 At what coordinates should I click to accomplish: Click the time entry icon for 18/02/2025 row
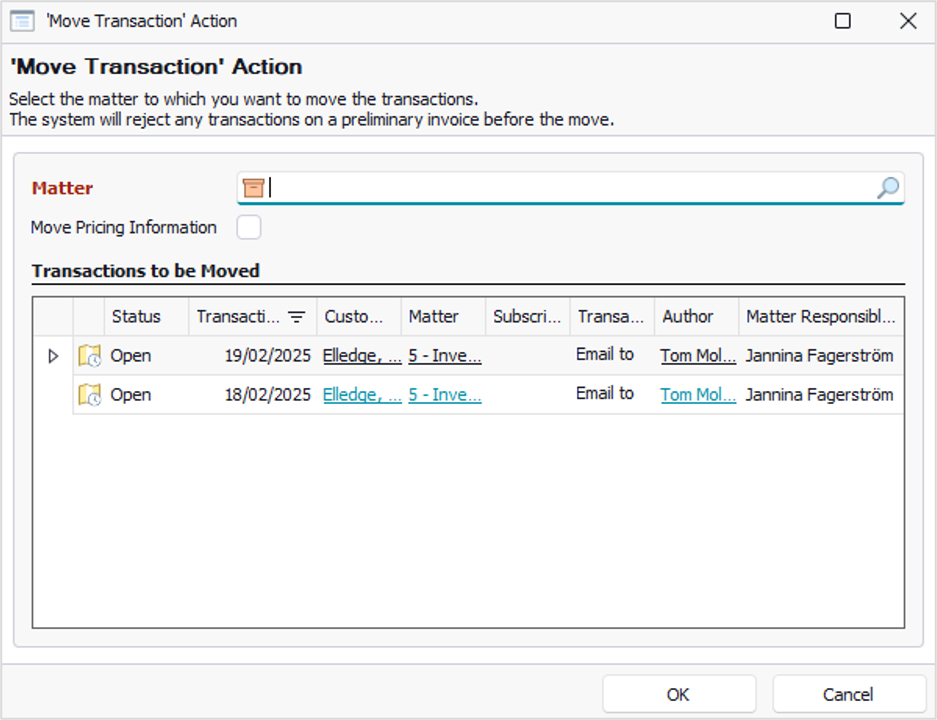click(x=90, y=394)
